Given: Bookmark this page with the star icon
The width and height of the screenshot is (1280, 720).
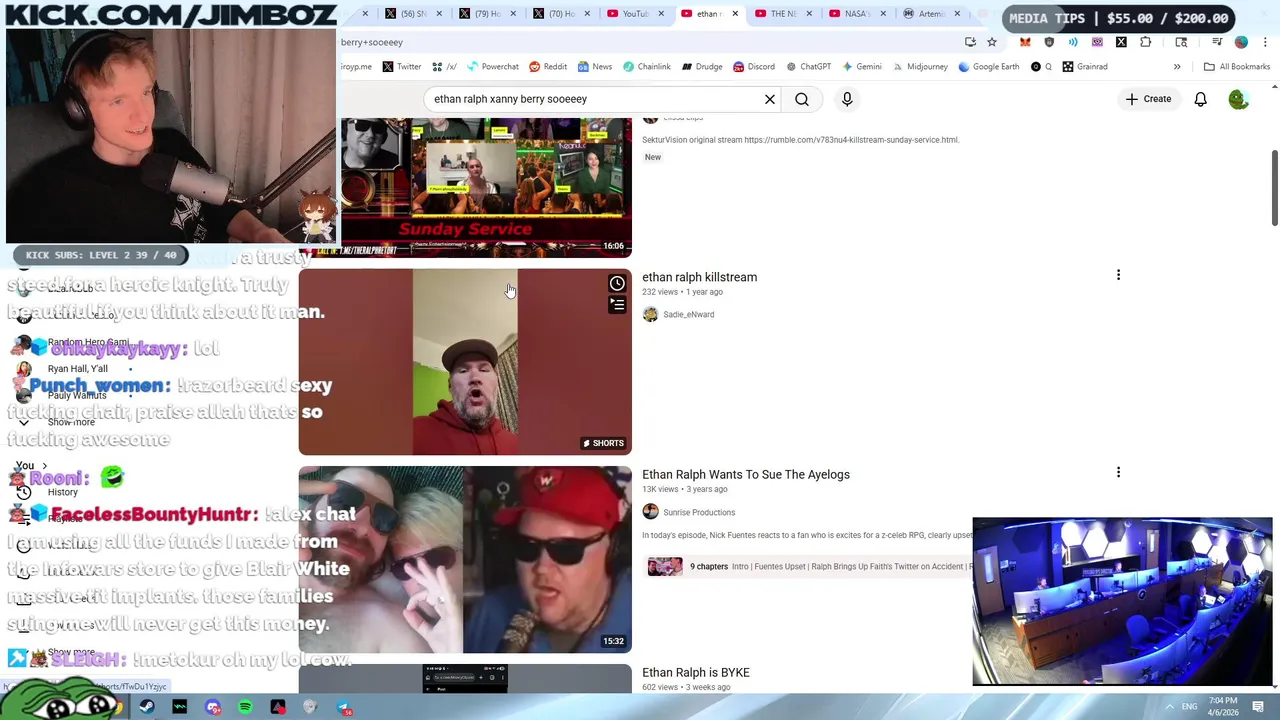Looking at the screenshot, I should pos(992,42).
